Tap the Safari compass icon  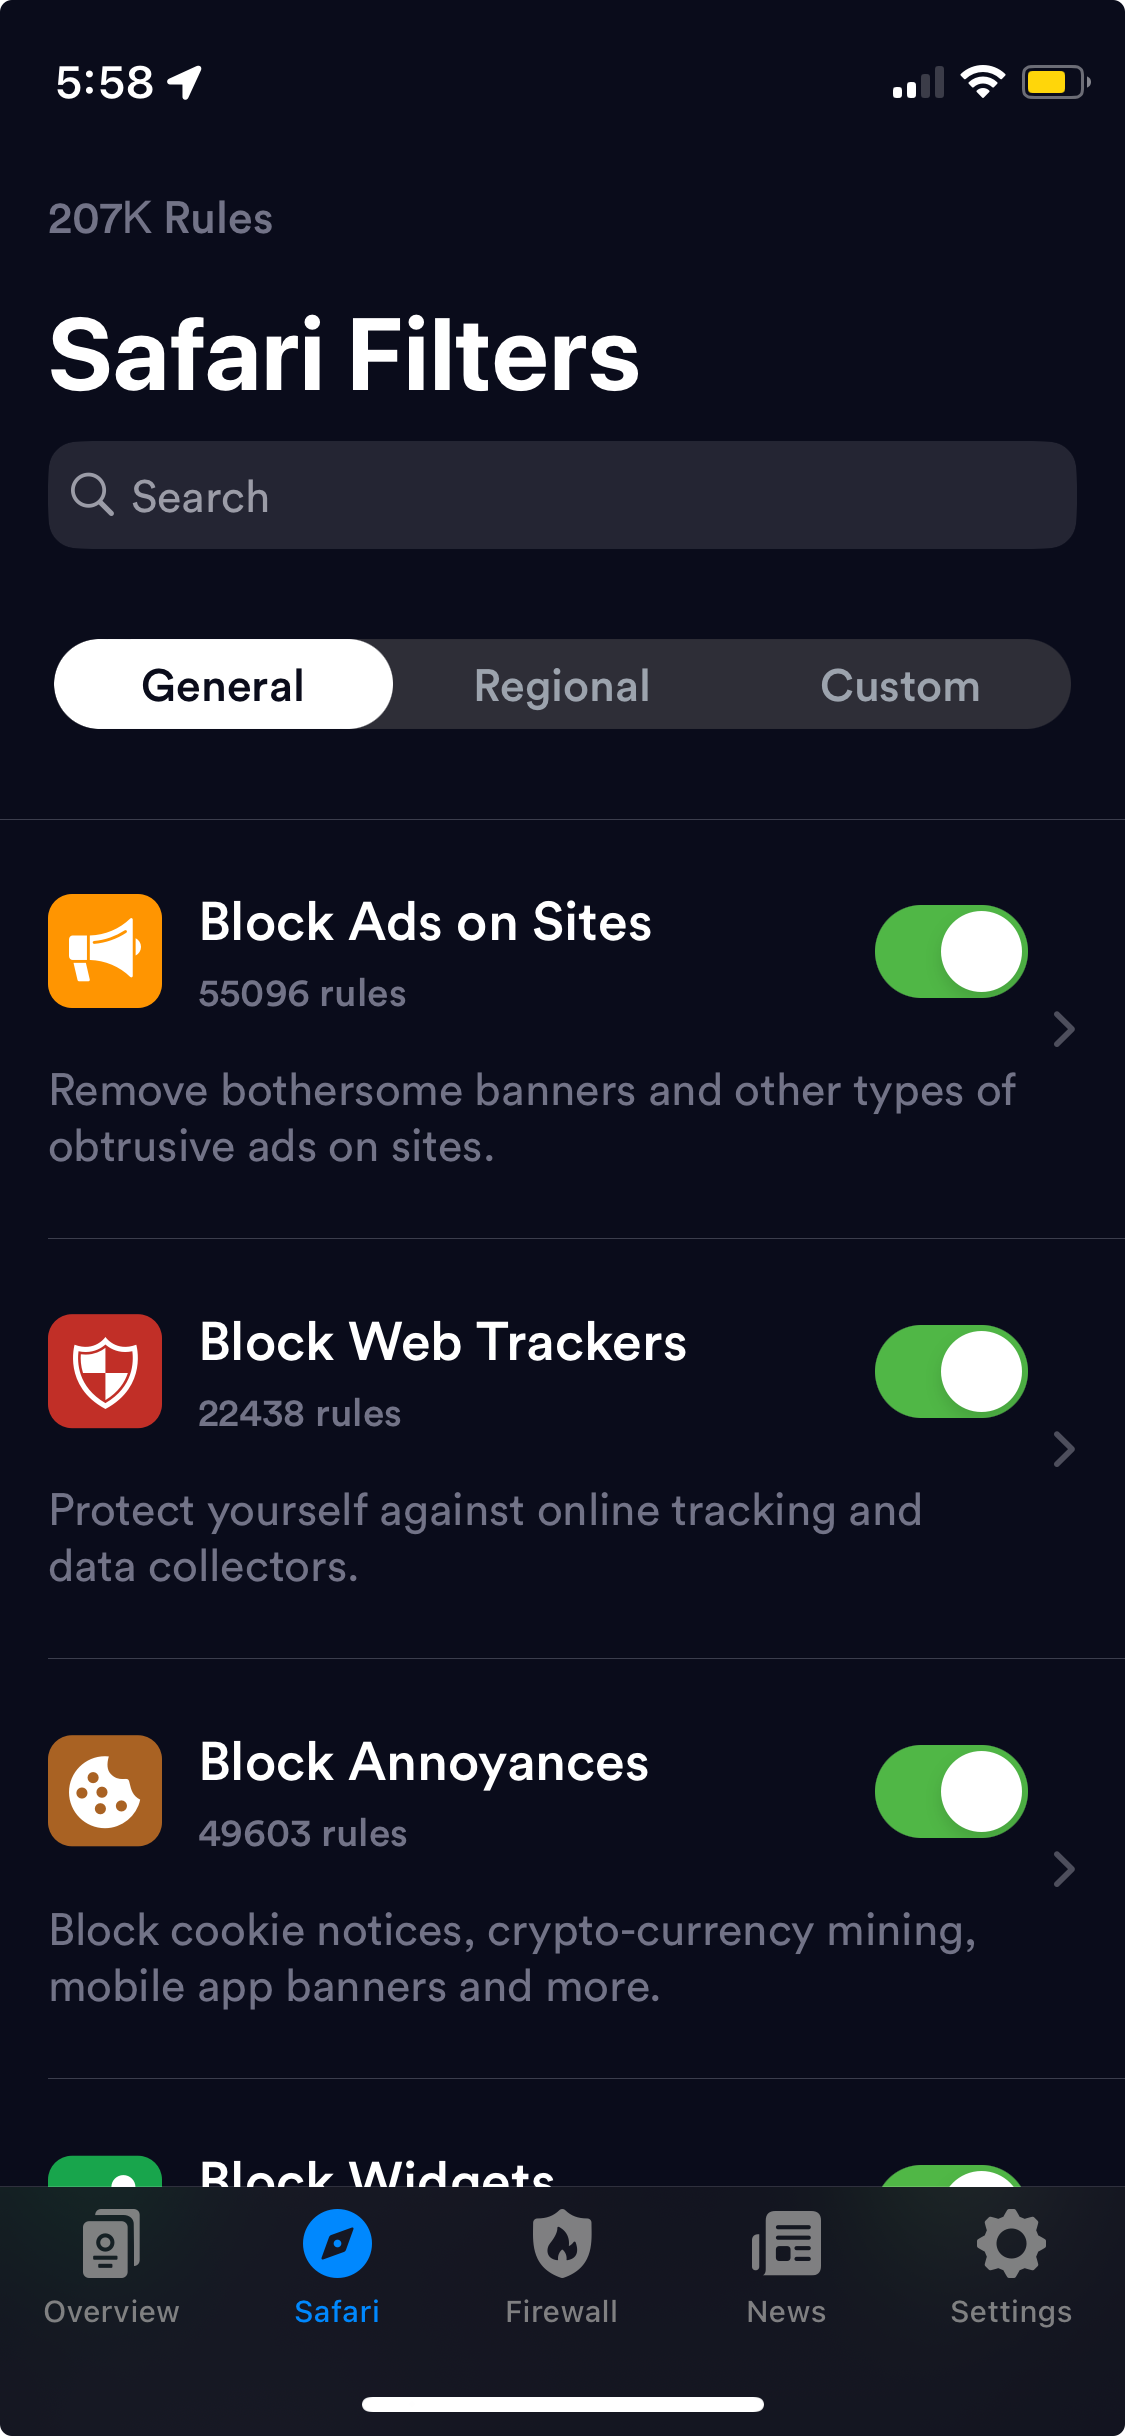[x=337, y=2244]
